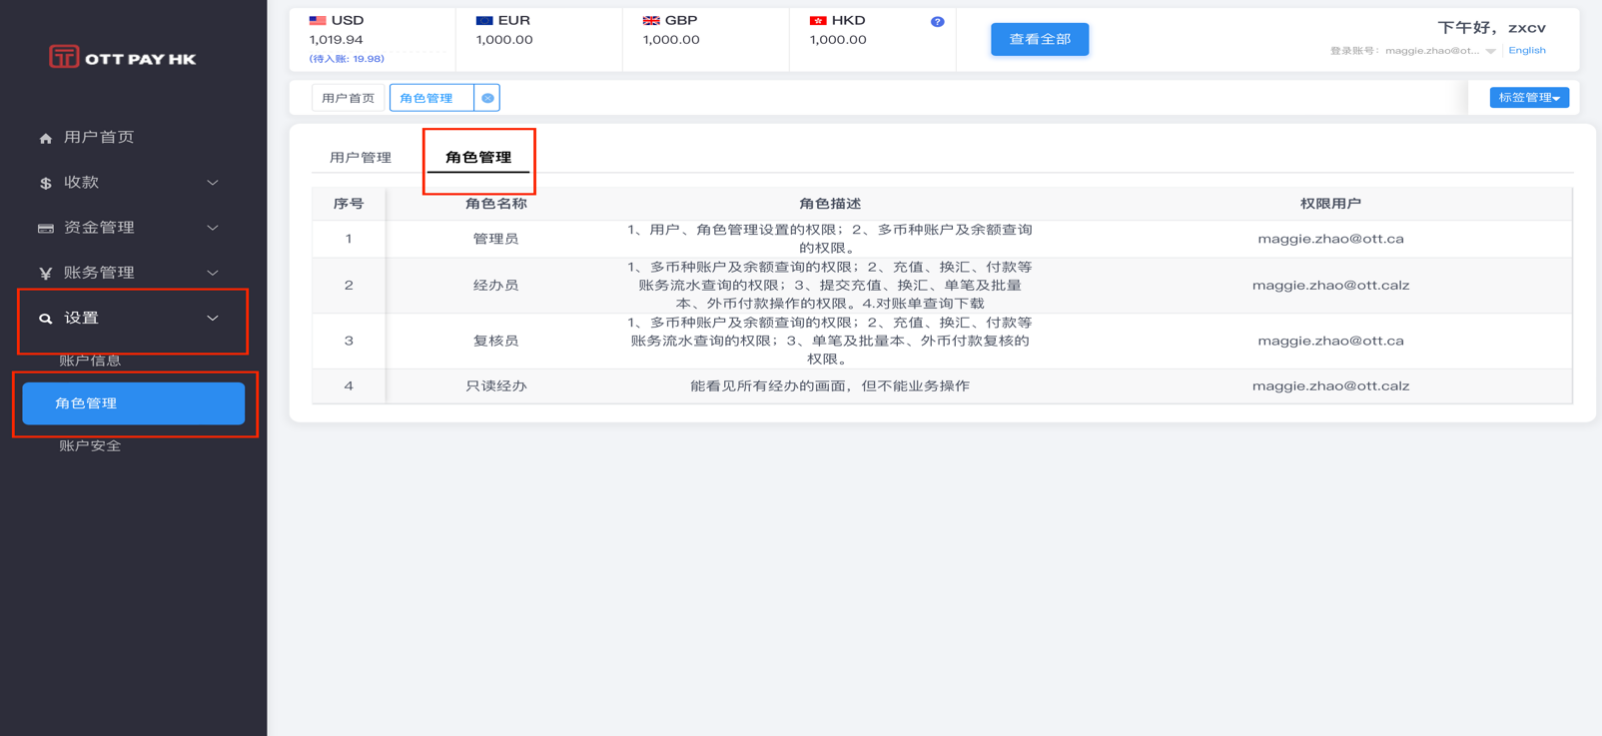This screenshot has width=1602, height=736.
Task: Switch to the 用户管理 tab
Action: [361, 157]
